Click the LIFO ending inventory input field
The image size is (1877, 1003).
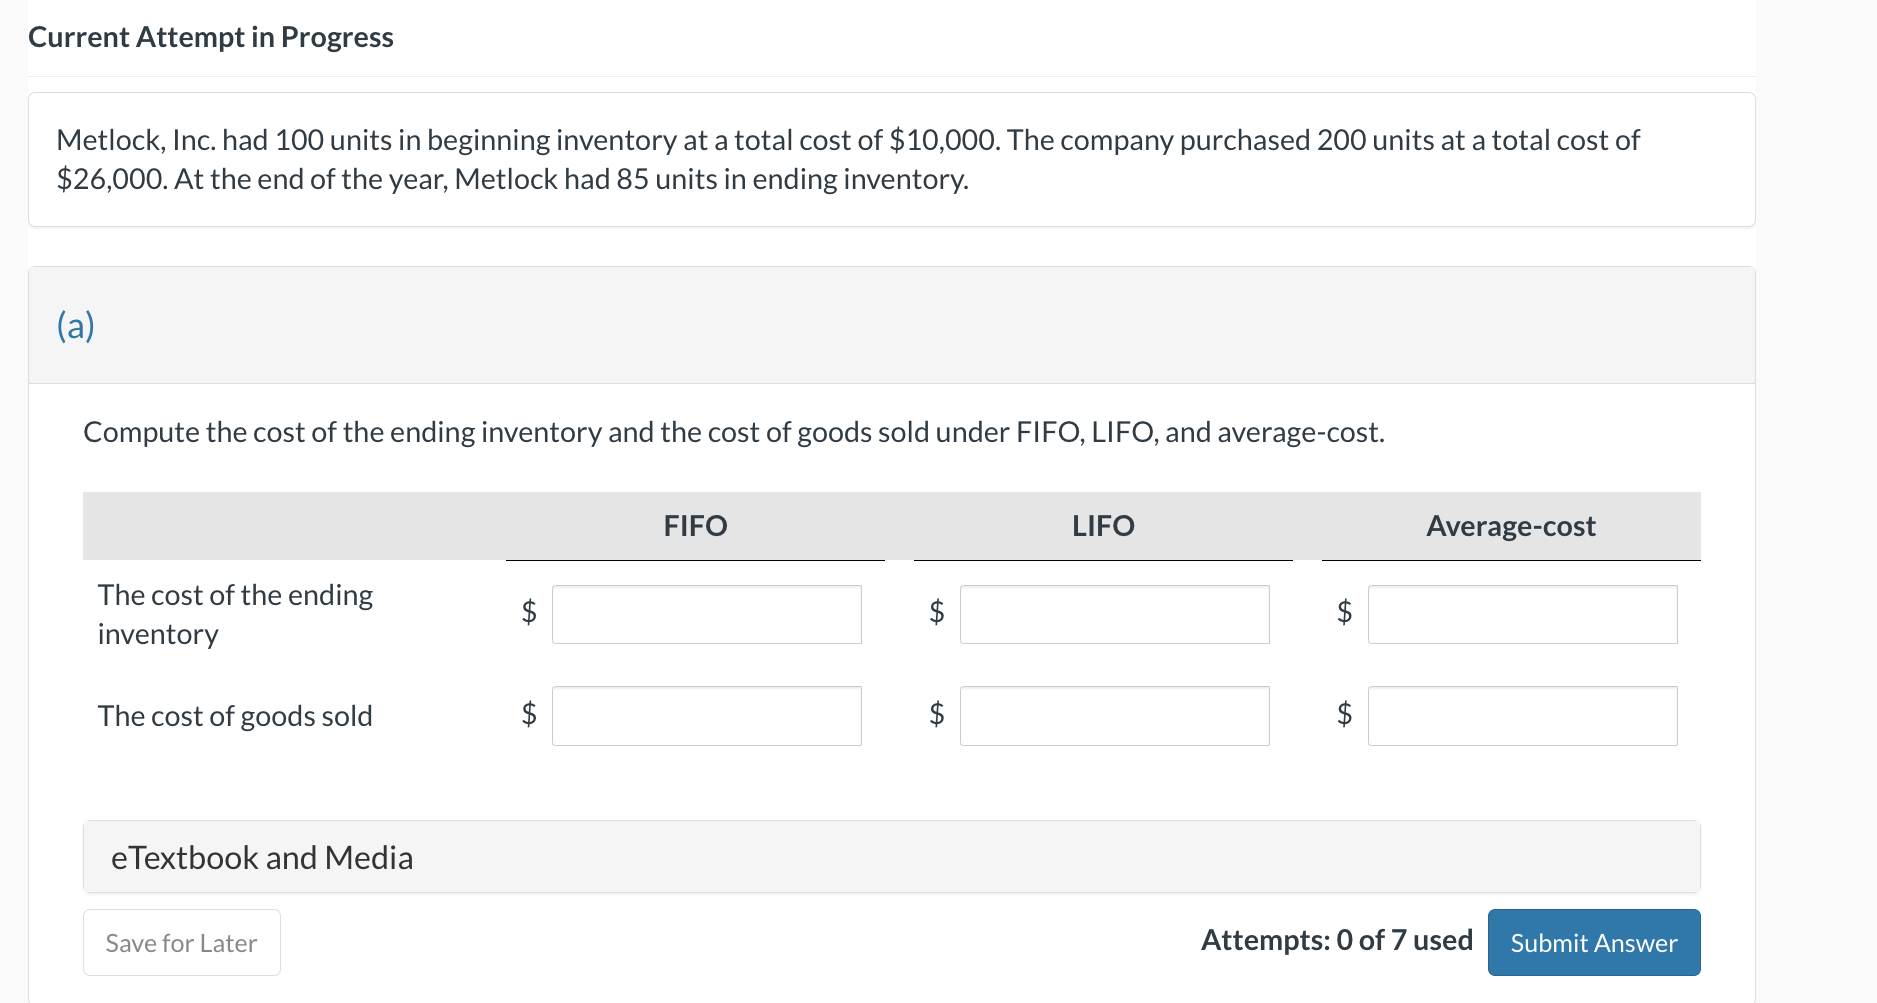pos(1114,614)
